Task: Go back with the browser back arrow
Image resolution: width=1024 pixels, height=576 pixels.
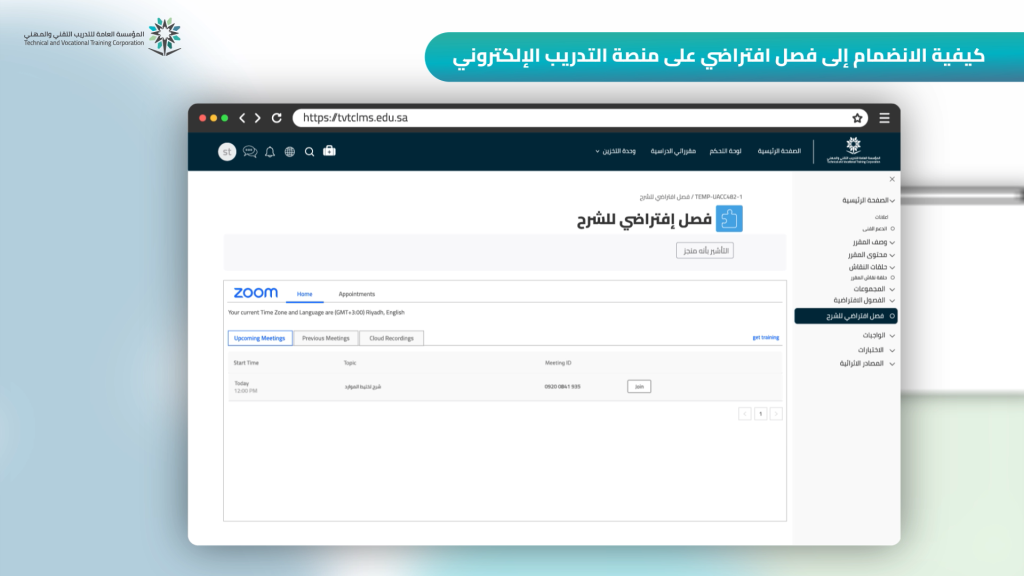Action: pyautogui.click(x=242, y=118)
